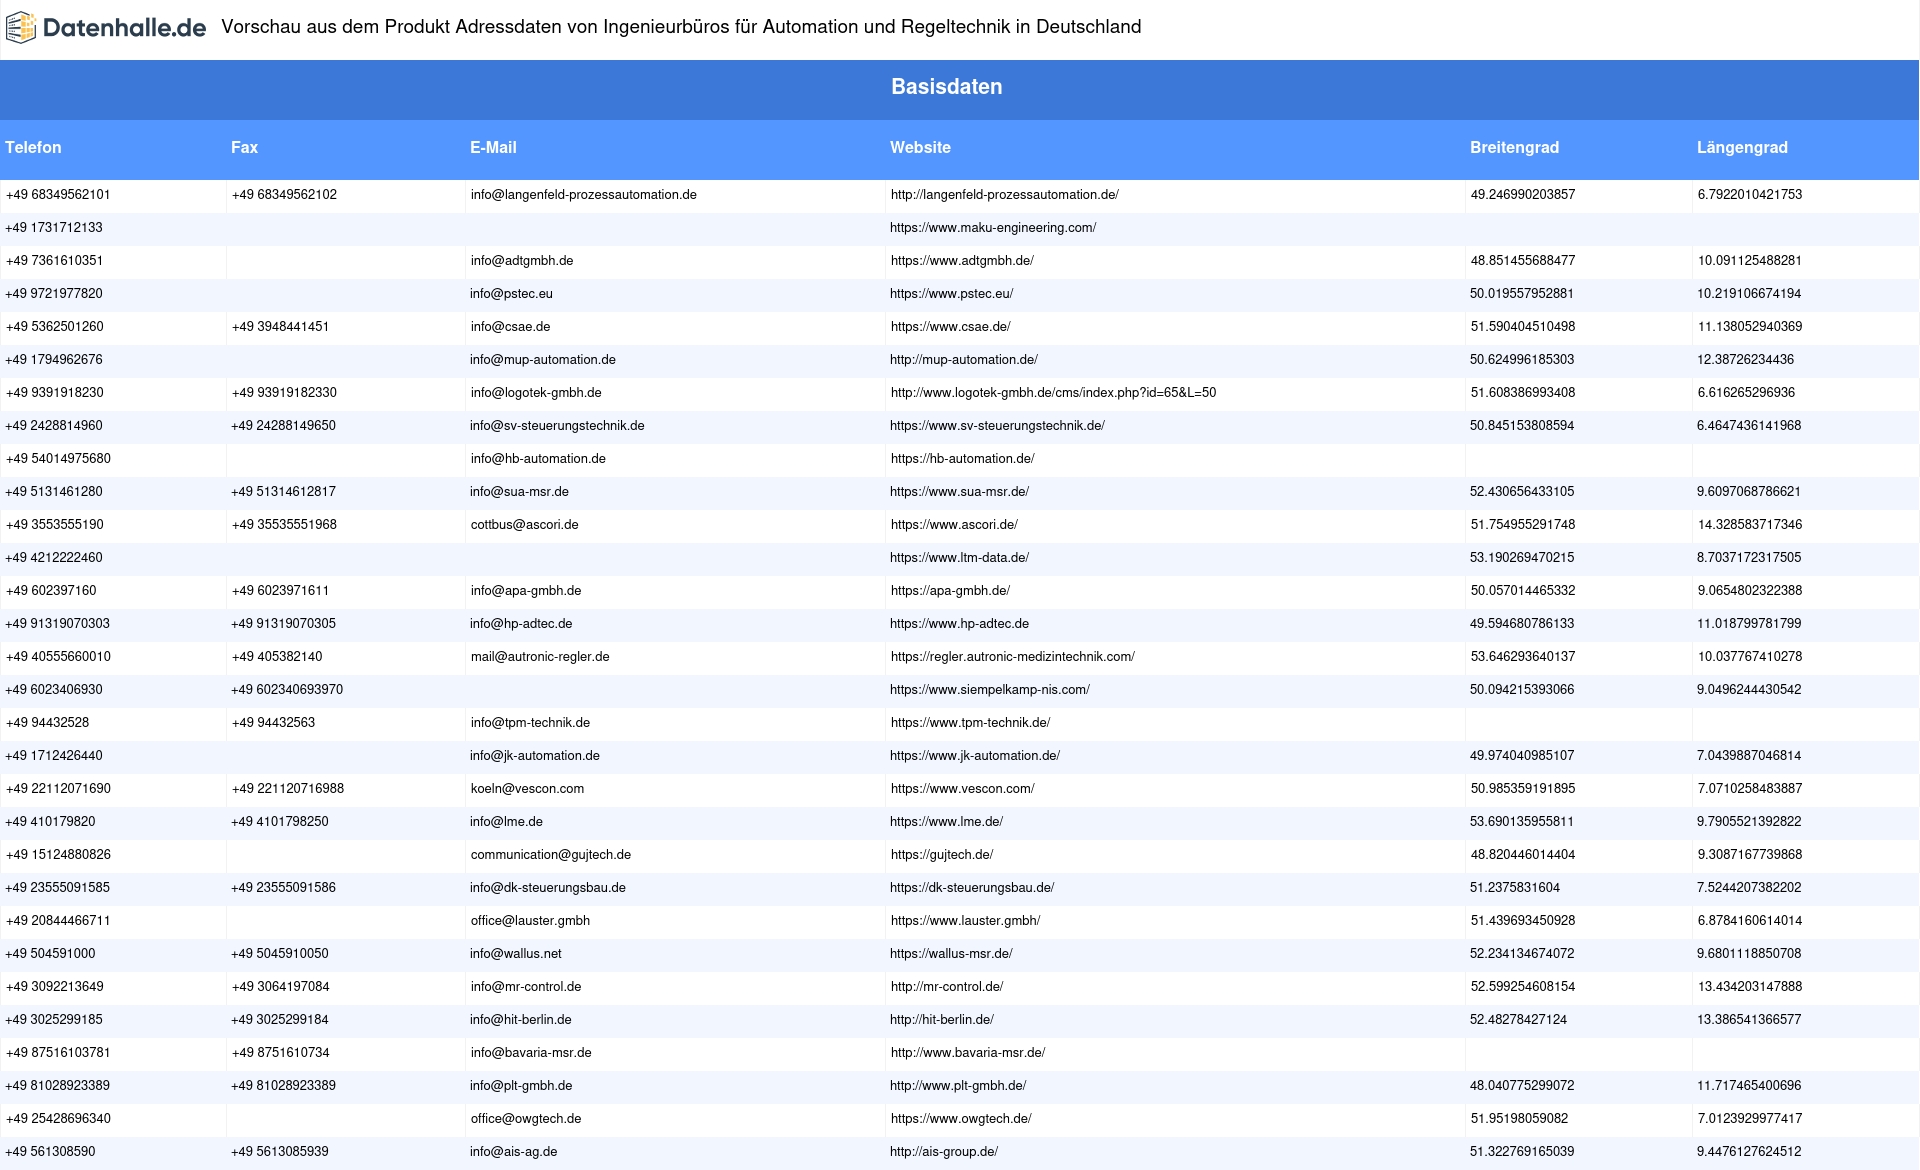Open the siempelkamp-nis.com website link
1920x1170 pixels.
(x=990, y=690)
